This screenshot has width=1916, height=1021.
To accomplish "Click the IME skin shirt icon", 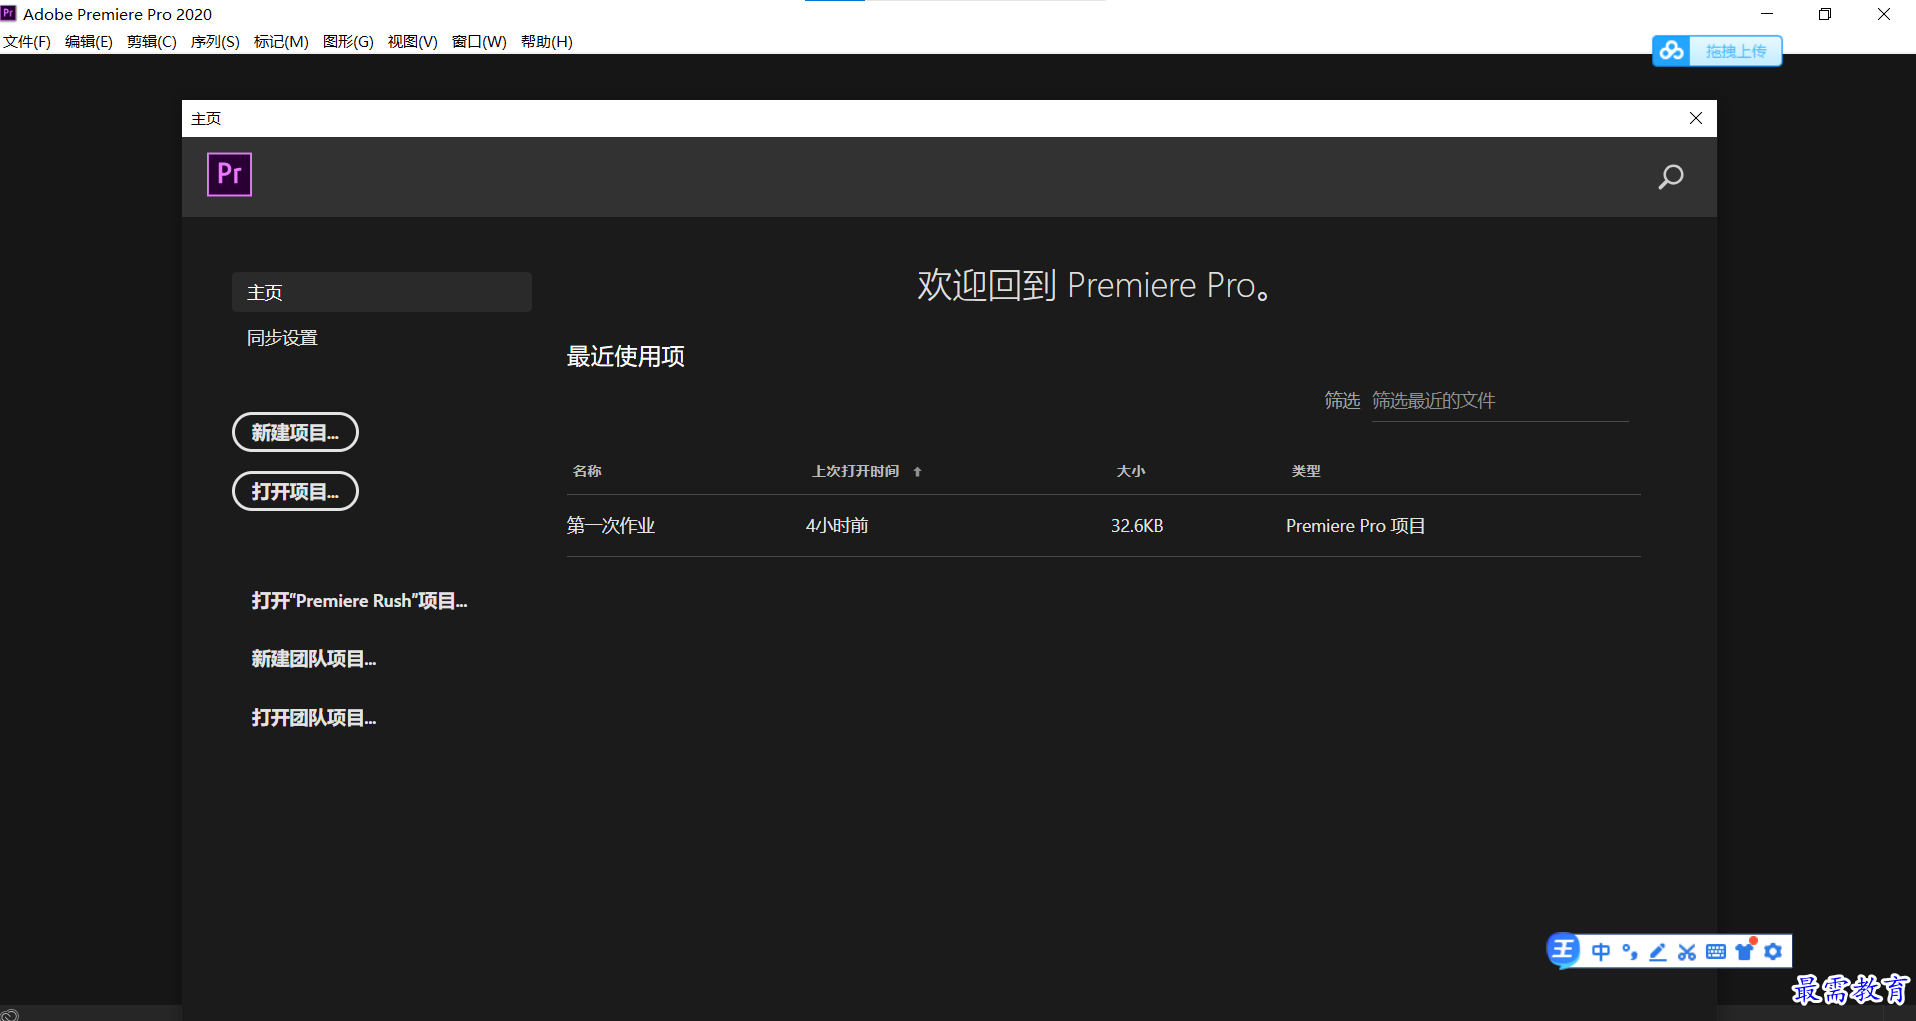I will [x=1745, y=951].
